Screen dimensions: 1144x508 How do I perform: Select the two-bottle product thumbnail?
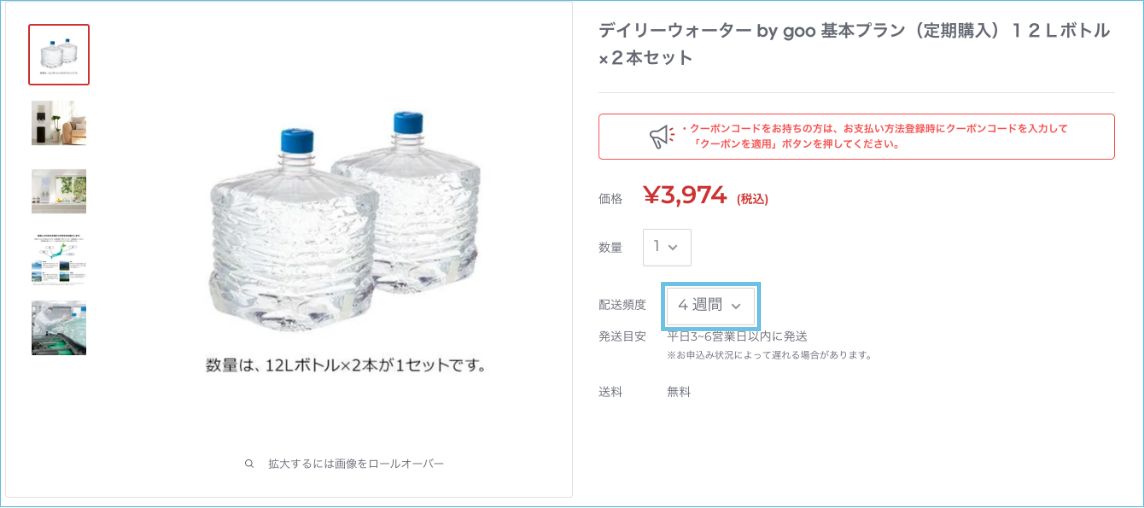pos(59,55)
